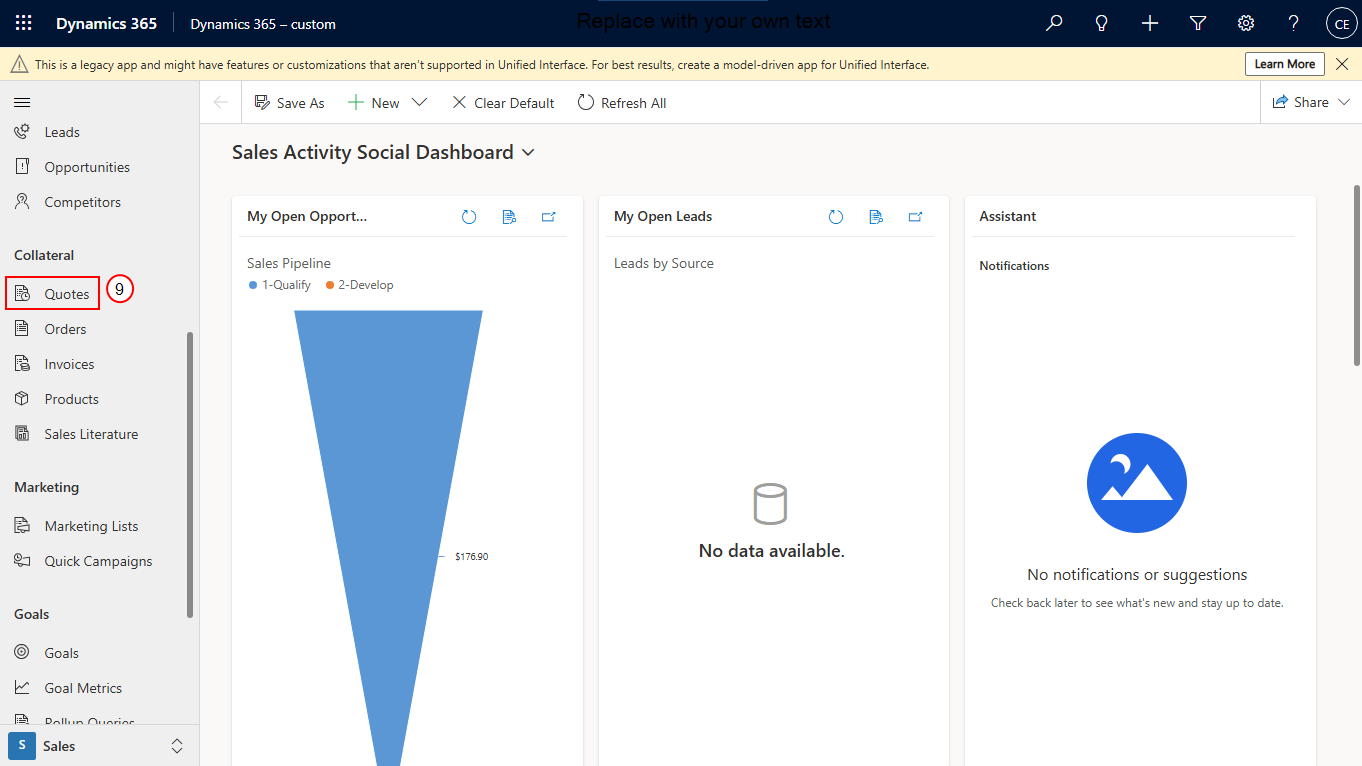Click the dashboard vertical scrollbar

point(1356,275)
